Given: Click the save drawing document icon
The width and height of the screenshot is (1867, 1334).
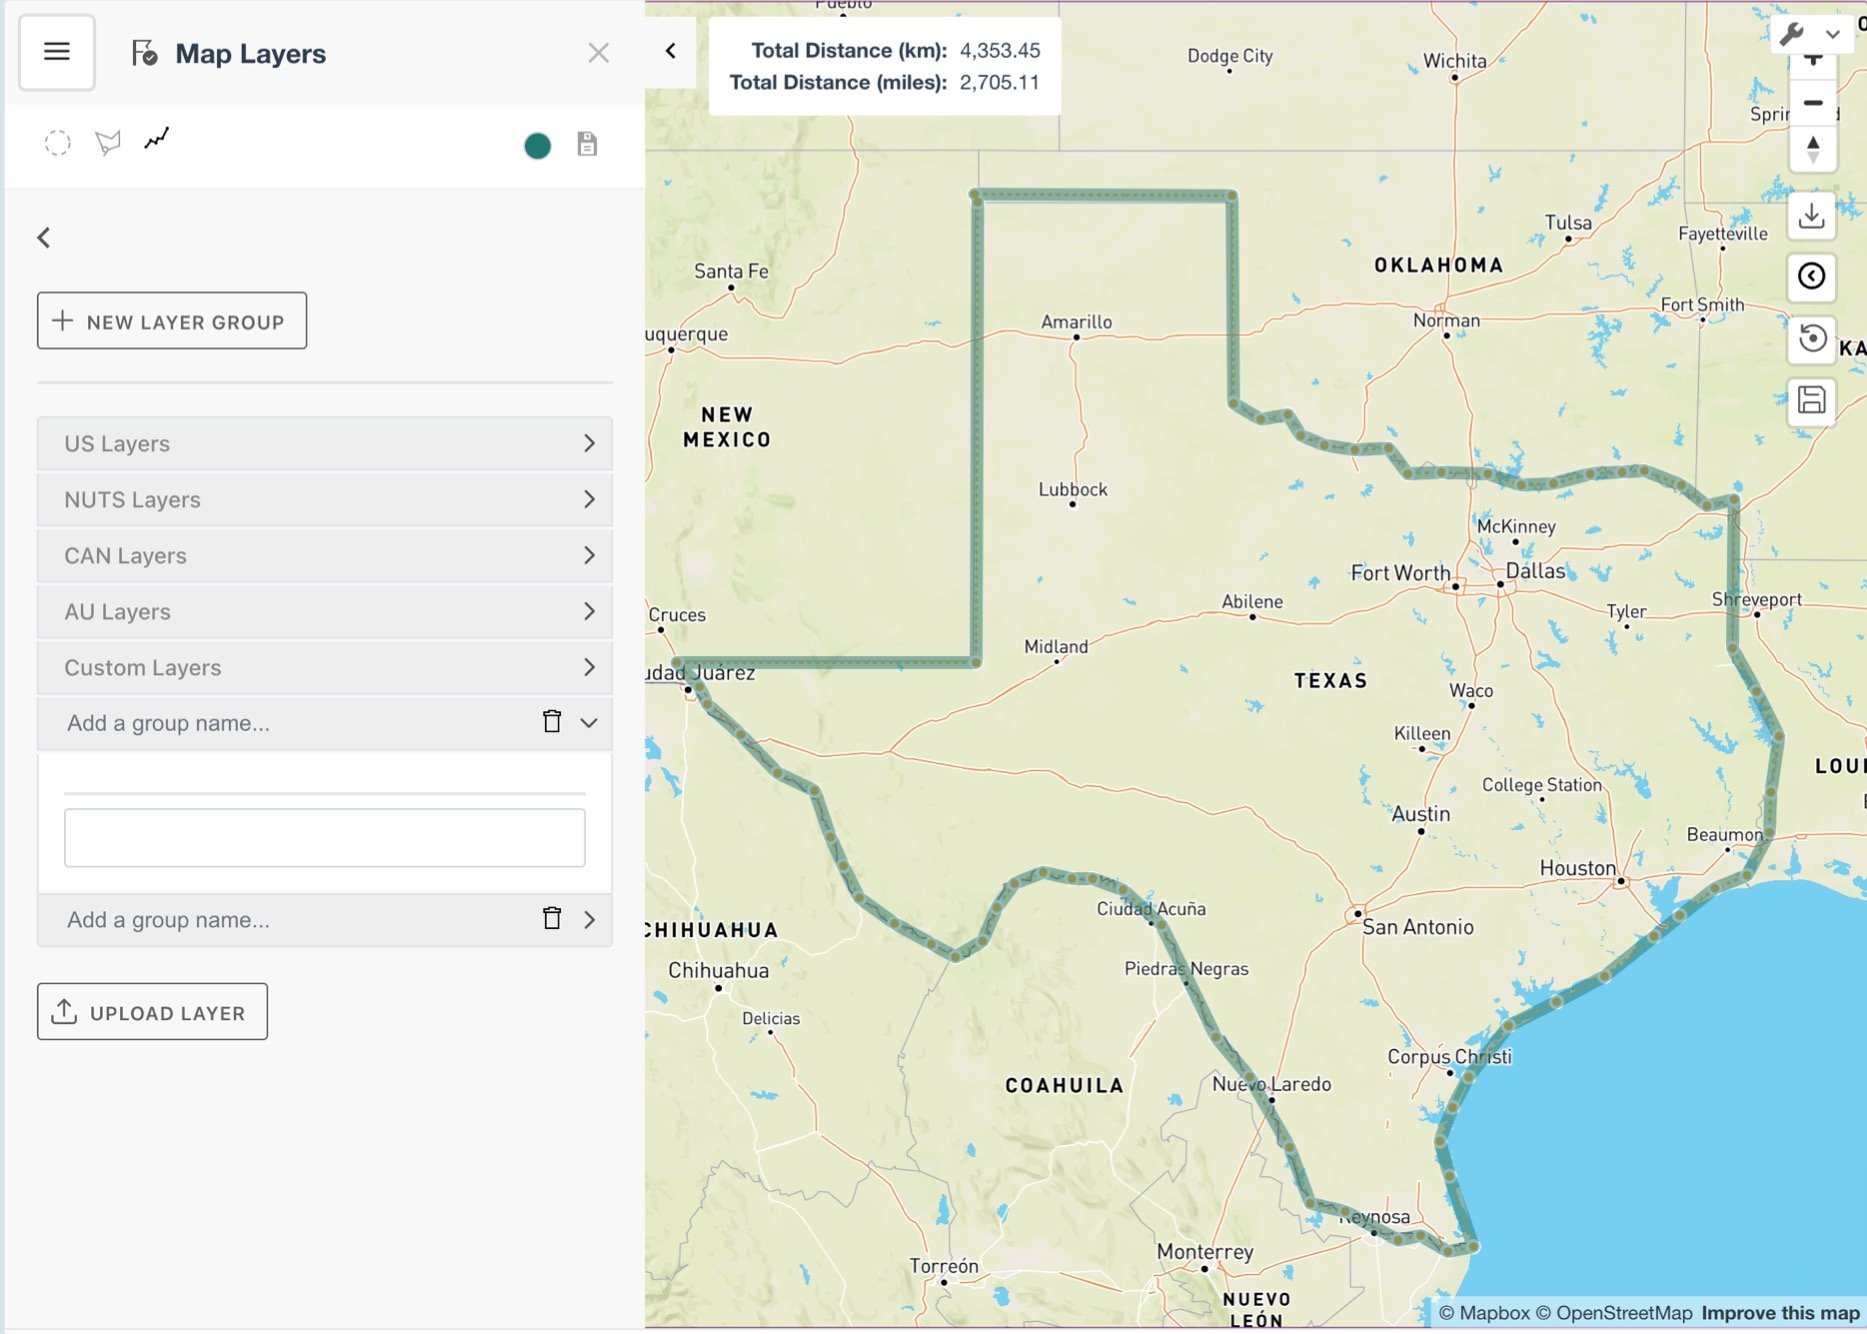Looking at the screenshot, I should 587,144.
